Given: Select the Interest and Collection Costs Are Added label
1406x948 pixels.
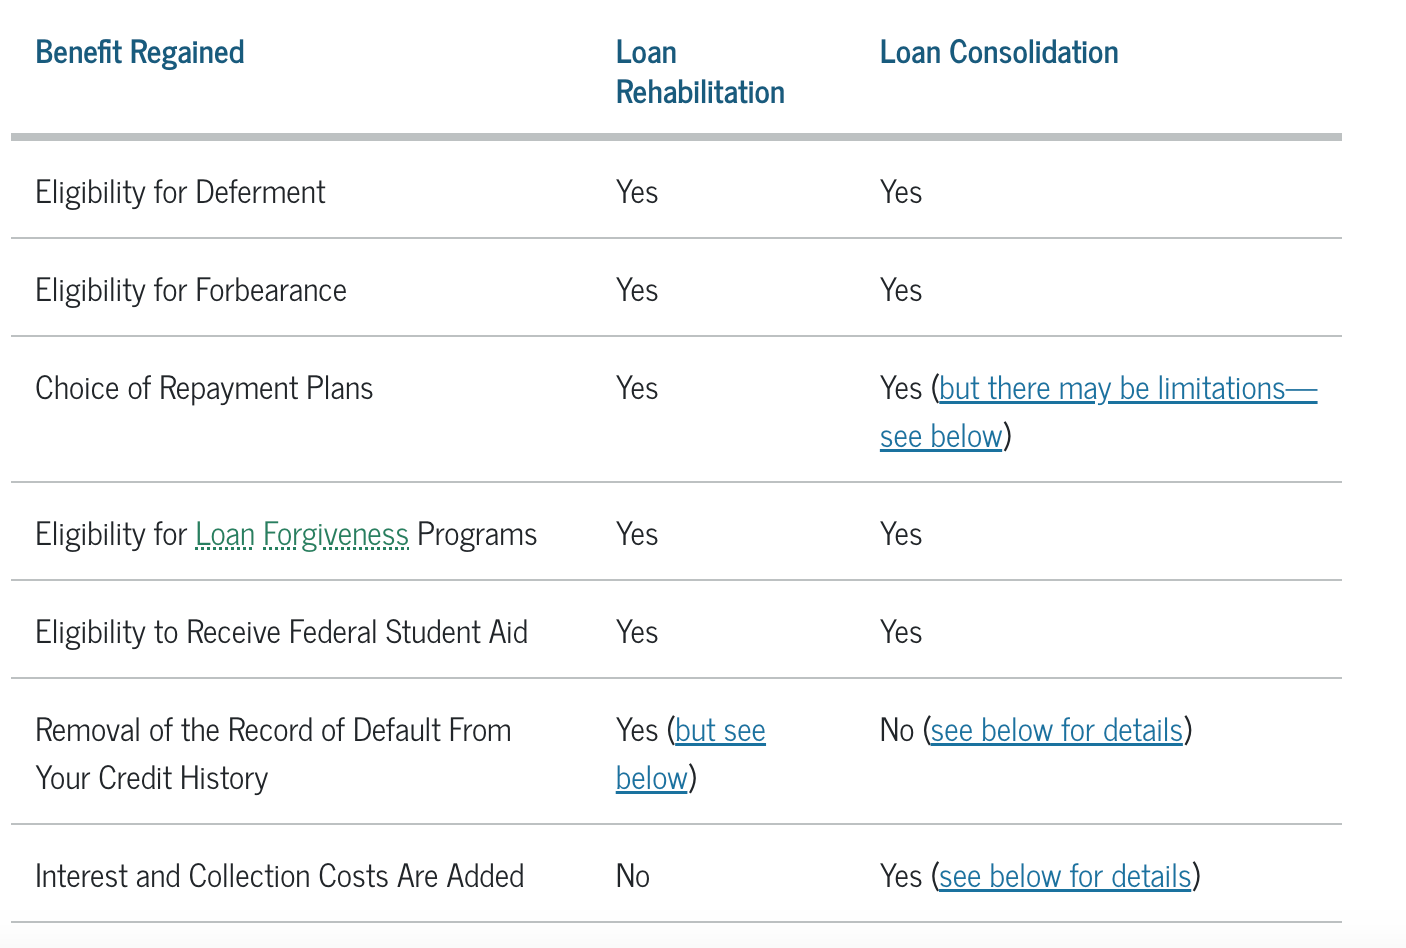Looking at the screenshot, I should (279, 877).
